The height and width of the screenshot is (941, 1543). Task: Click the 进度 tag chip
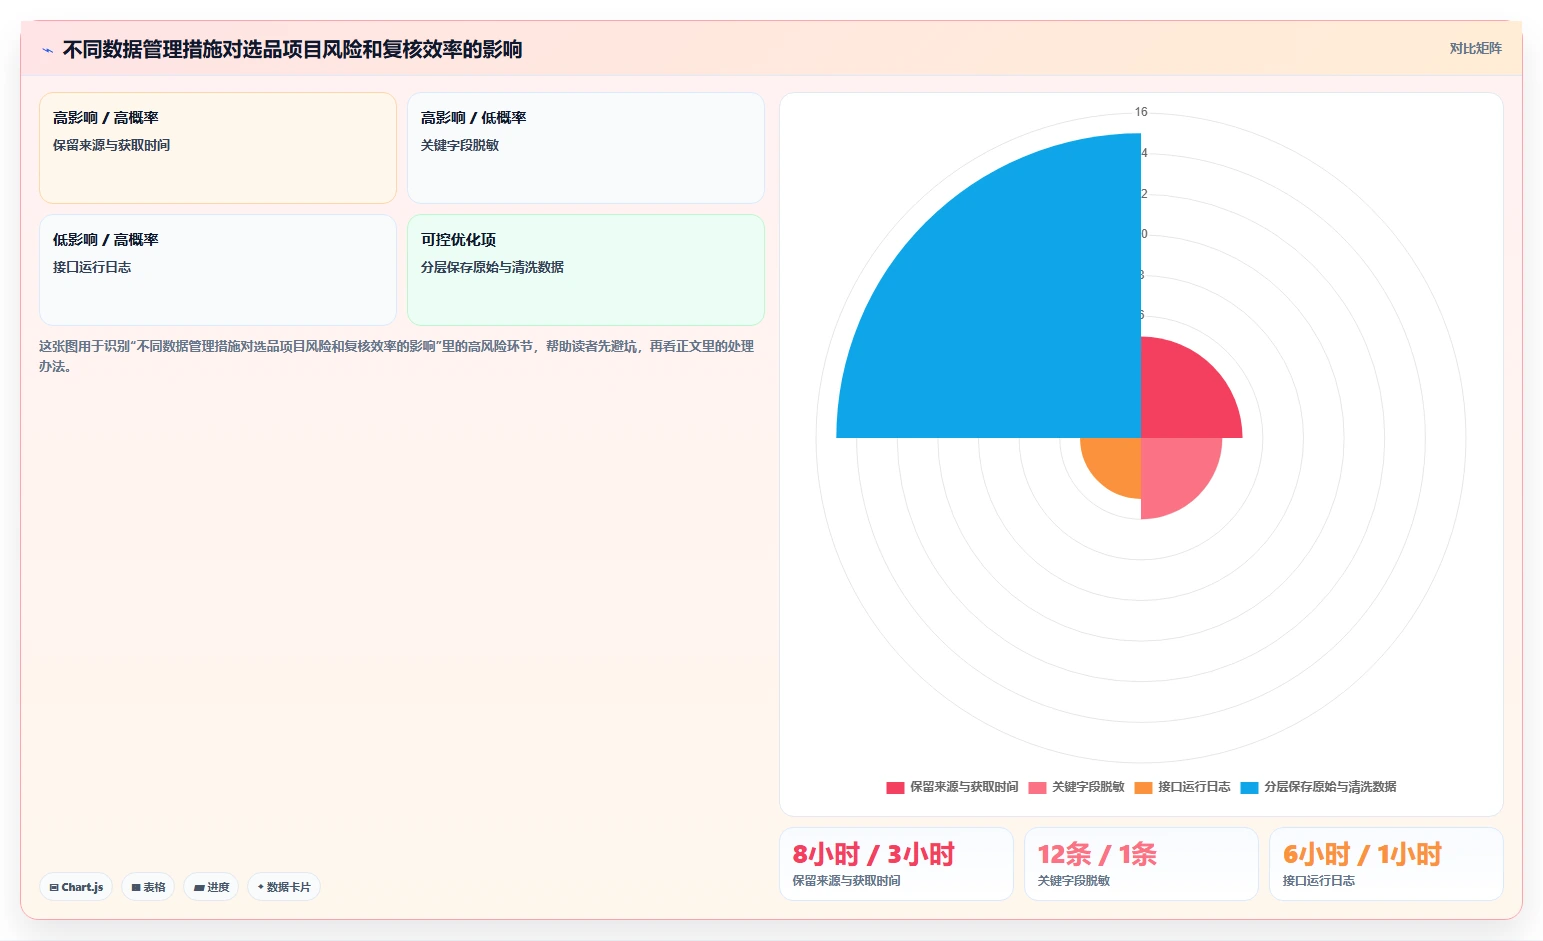(211, 887)
